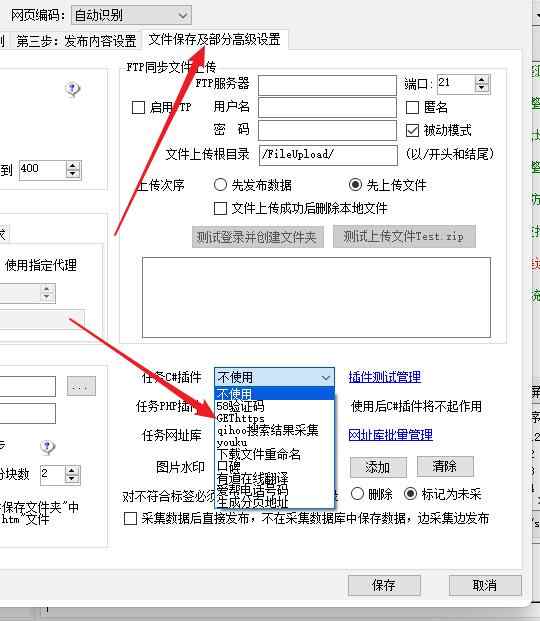Enable the 启用FTP checkbox

[138, 107]
